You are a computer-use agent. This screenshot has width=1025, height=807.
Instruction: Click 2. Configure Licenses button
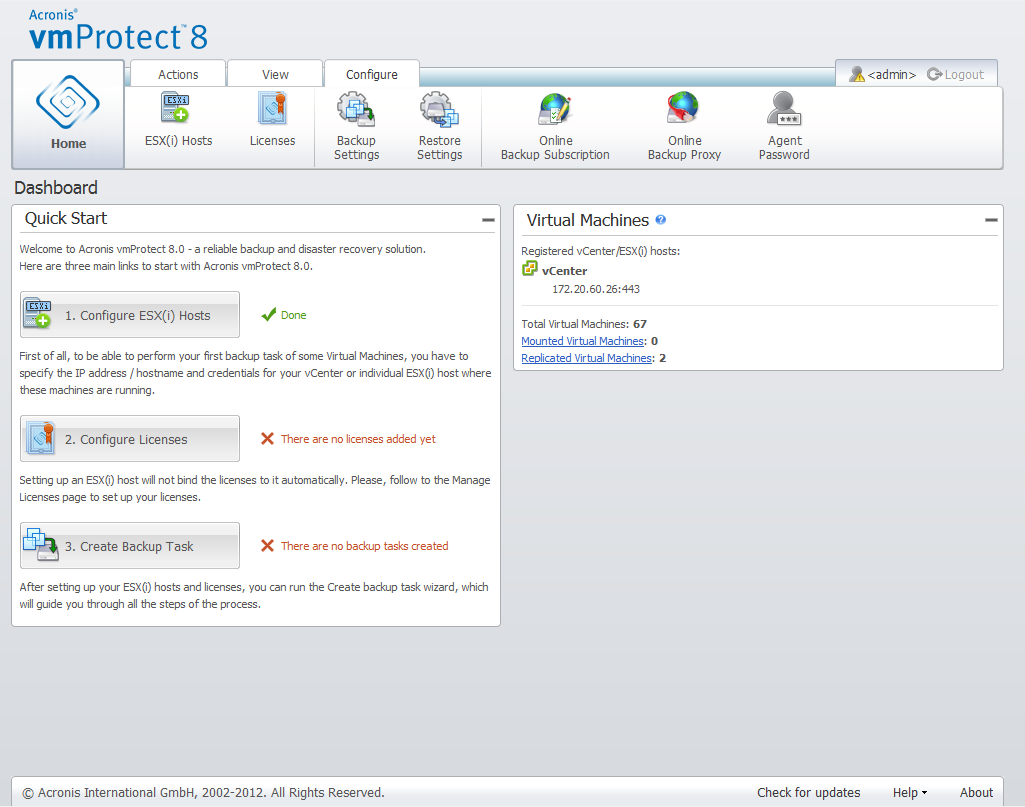tap(130, 438)
